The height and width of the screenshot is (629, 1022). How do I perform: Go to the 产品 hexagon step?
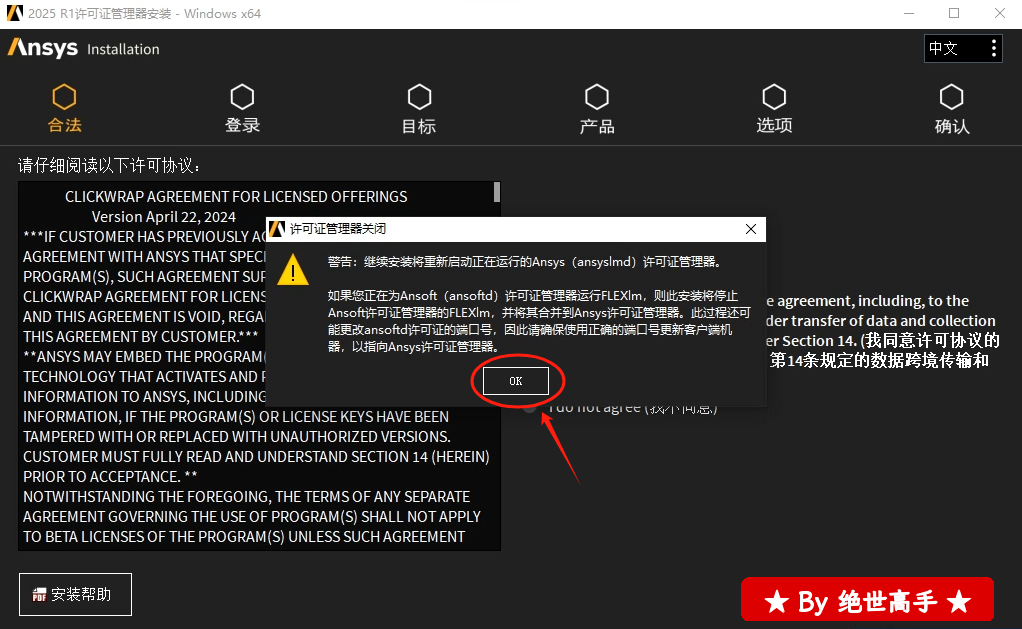click(x=597, y=97)
